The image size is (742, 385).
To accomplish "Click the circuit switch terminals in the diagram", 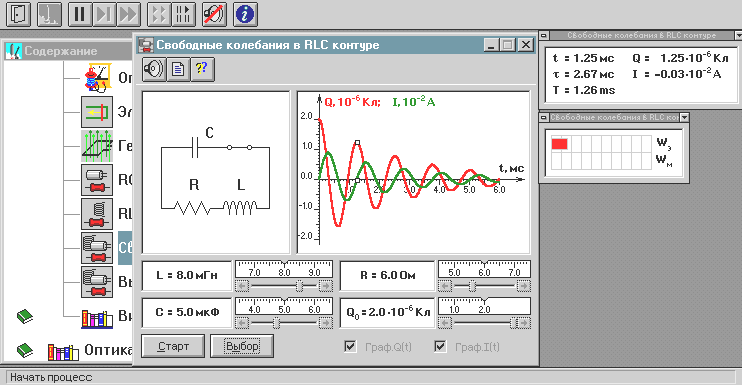I will point(239,148).
